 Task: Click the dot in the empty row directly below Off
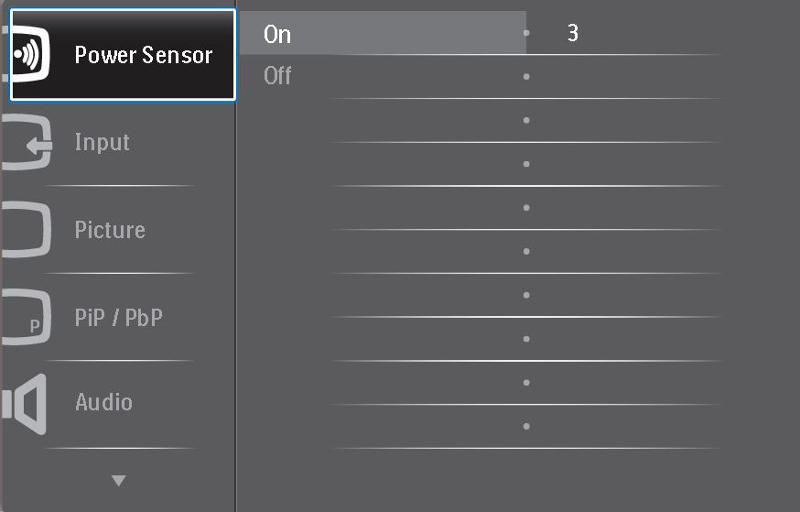tap(526, 120)
